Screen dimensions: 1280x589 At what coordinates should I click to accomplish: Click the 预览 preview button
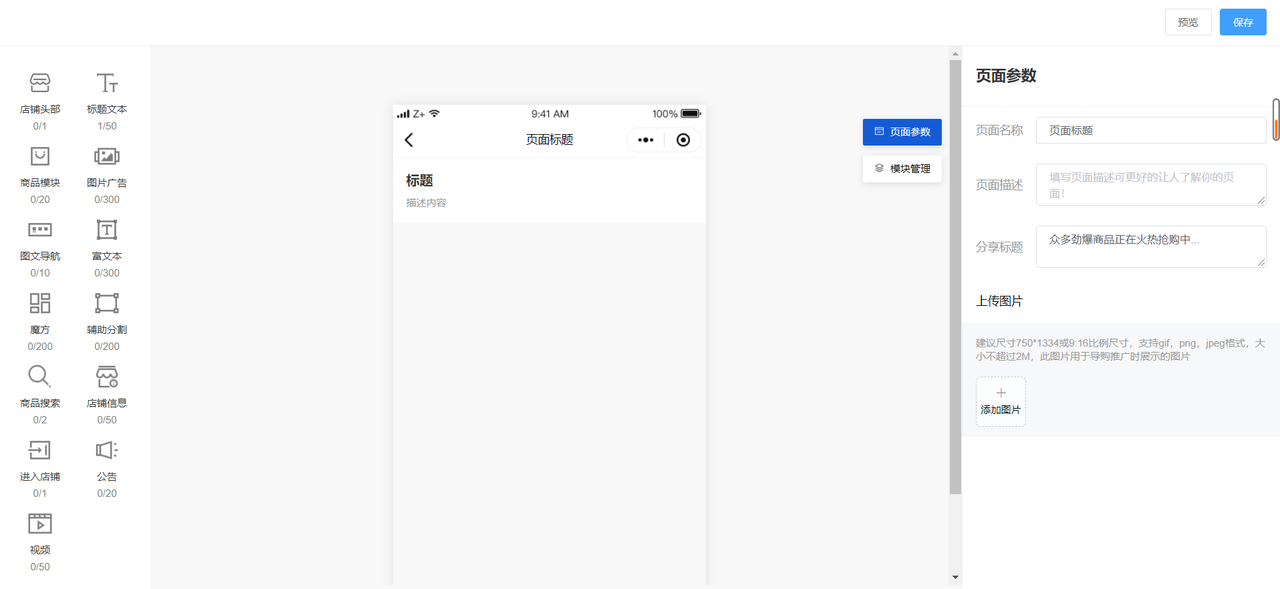[x=1188, y=22]
